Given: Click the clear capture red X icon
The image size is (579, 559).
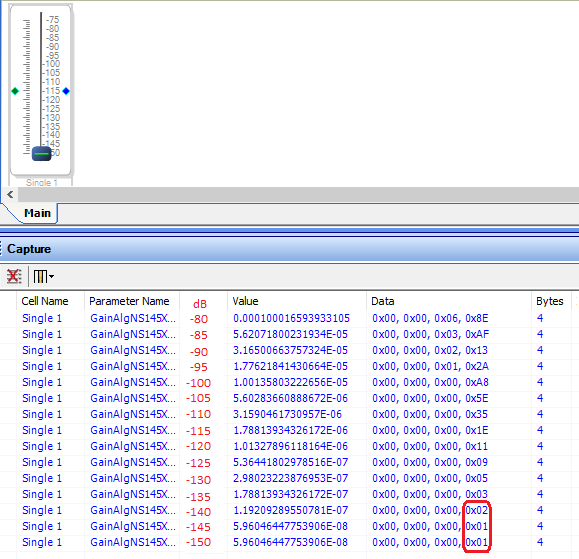Looking at the screenshot, I should 14,276.
